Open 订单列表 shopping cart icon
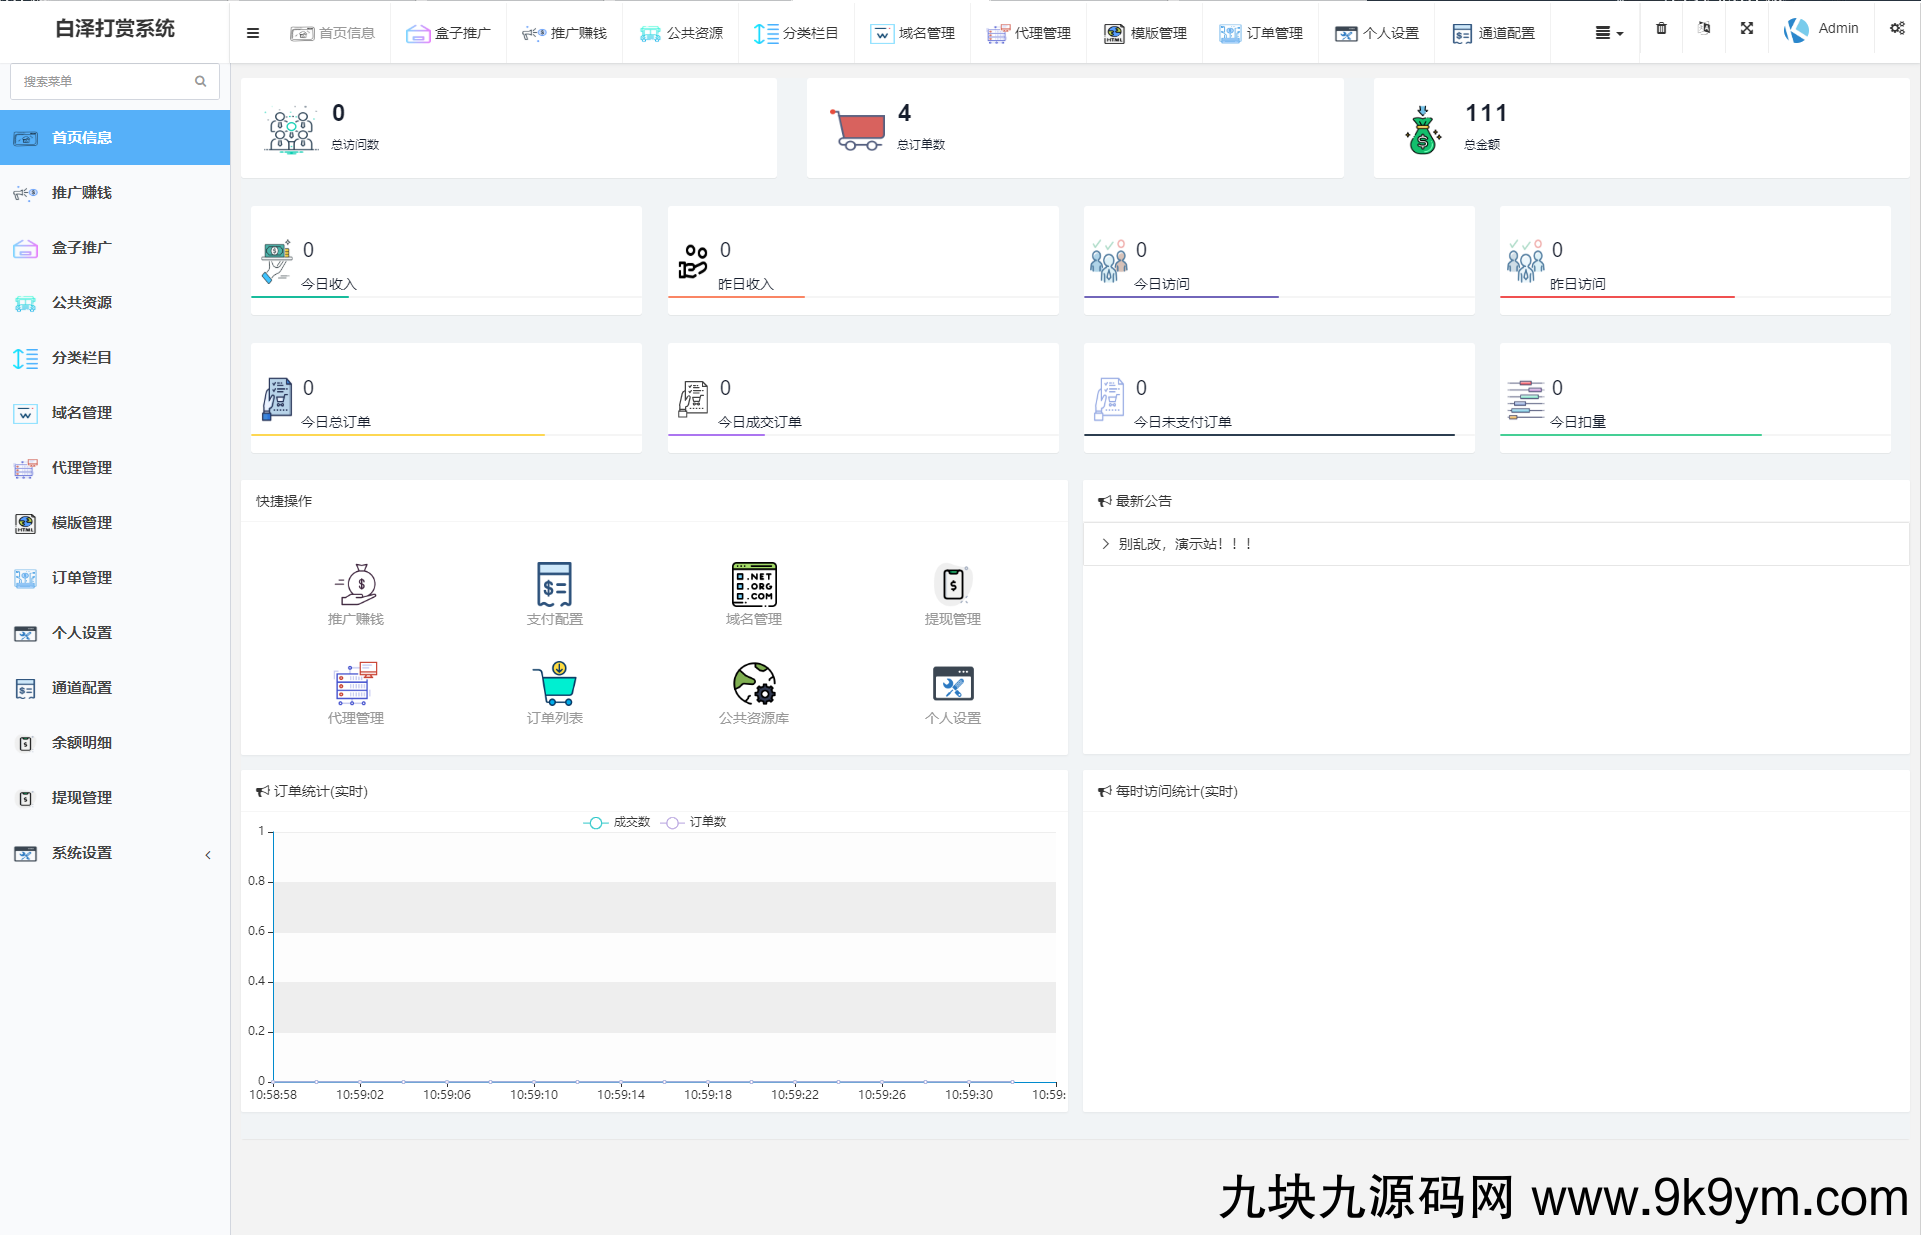Screen dimensions: 1921x1235 tap(554, 684)
